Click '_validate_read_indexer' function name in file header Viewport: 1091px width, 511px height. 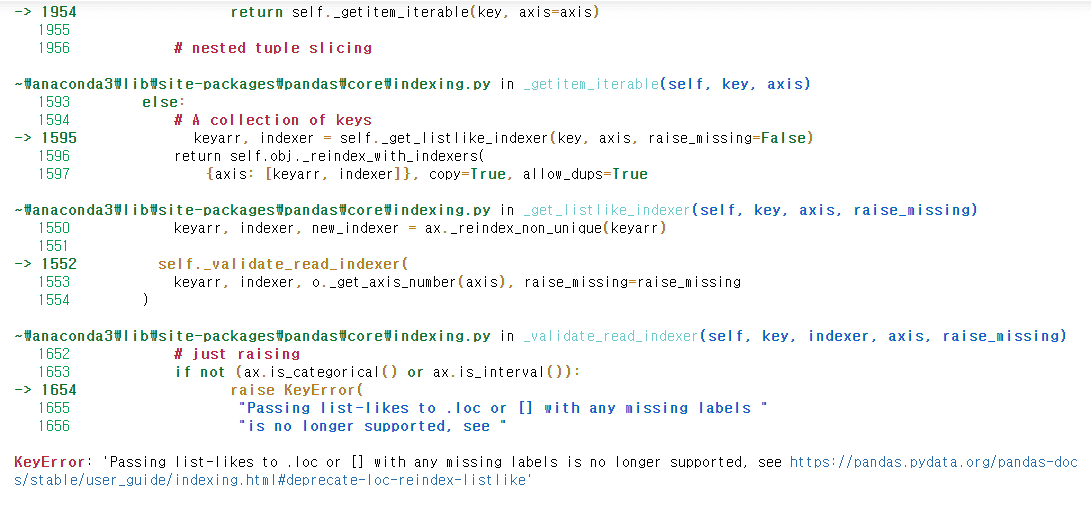(609, 336)
